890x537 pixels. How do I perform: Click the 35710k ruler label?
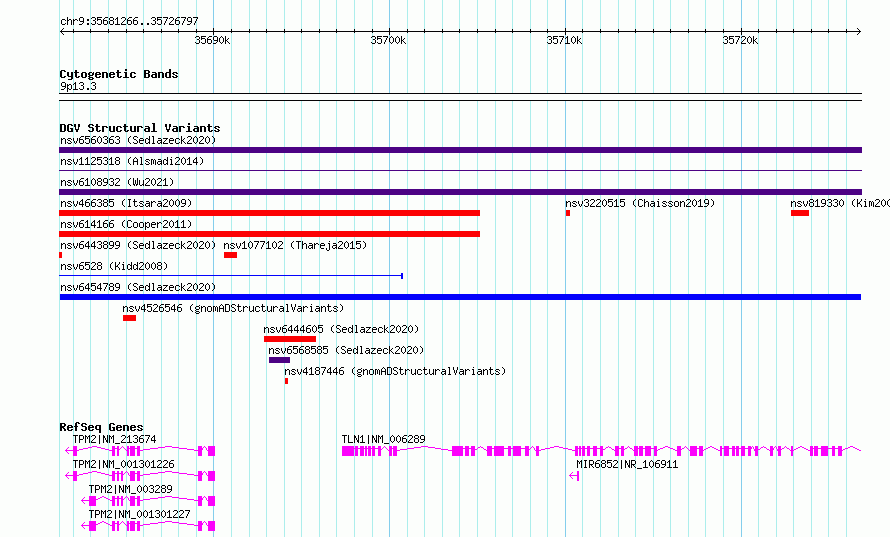(x=564, y=40)
